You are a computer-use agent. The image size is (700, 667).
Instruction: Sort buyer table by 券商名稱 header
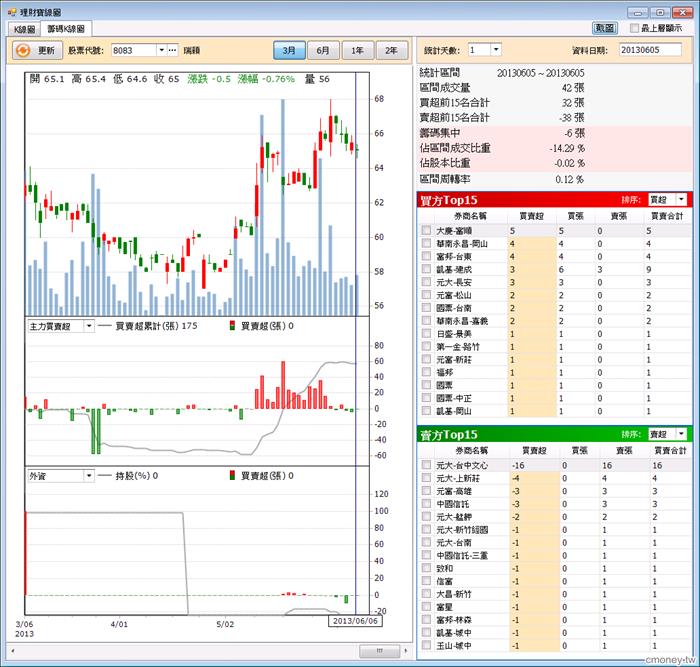(470, 216)
